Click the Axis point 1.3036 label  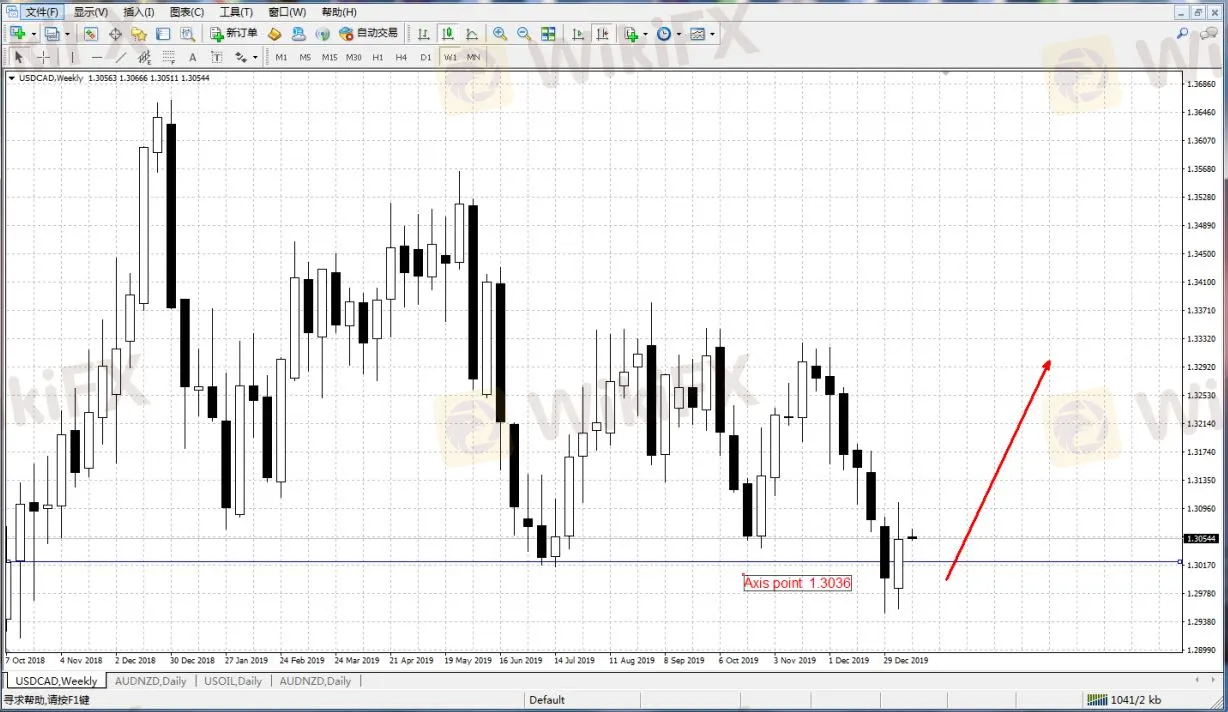[797, 582]
